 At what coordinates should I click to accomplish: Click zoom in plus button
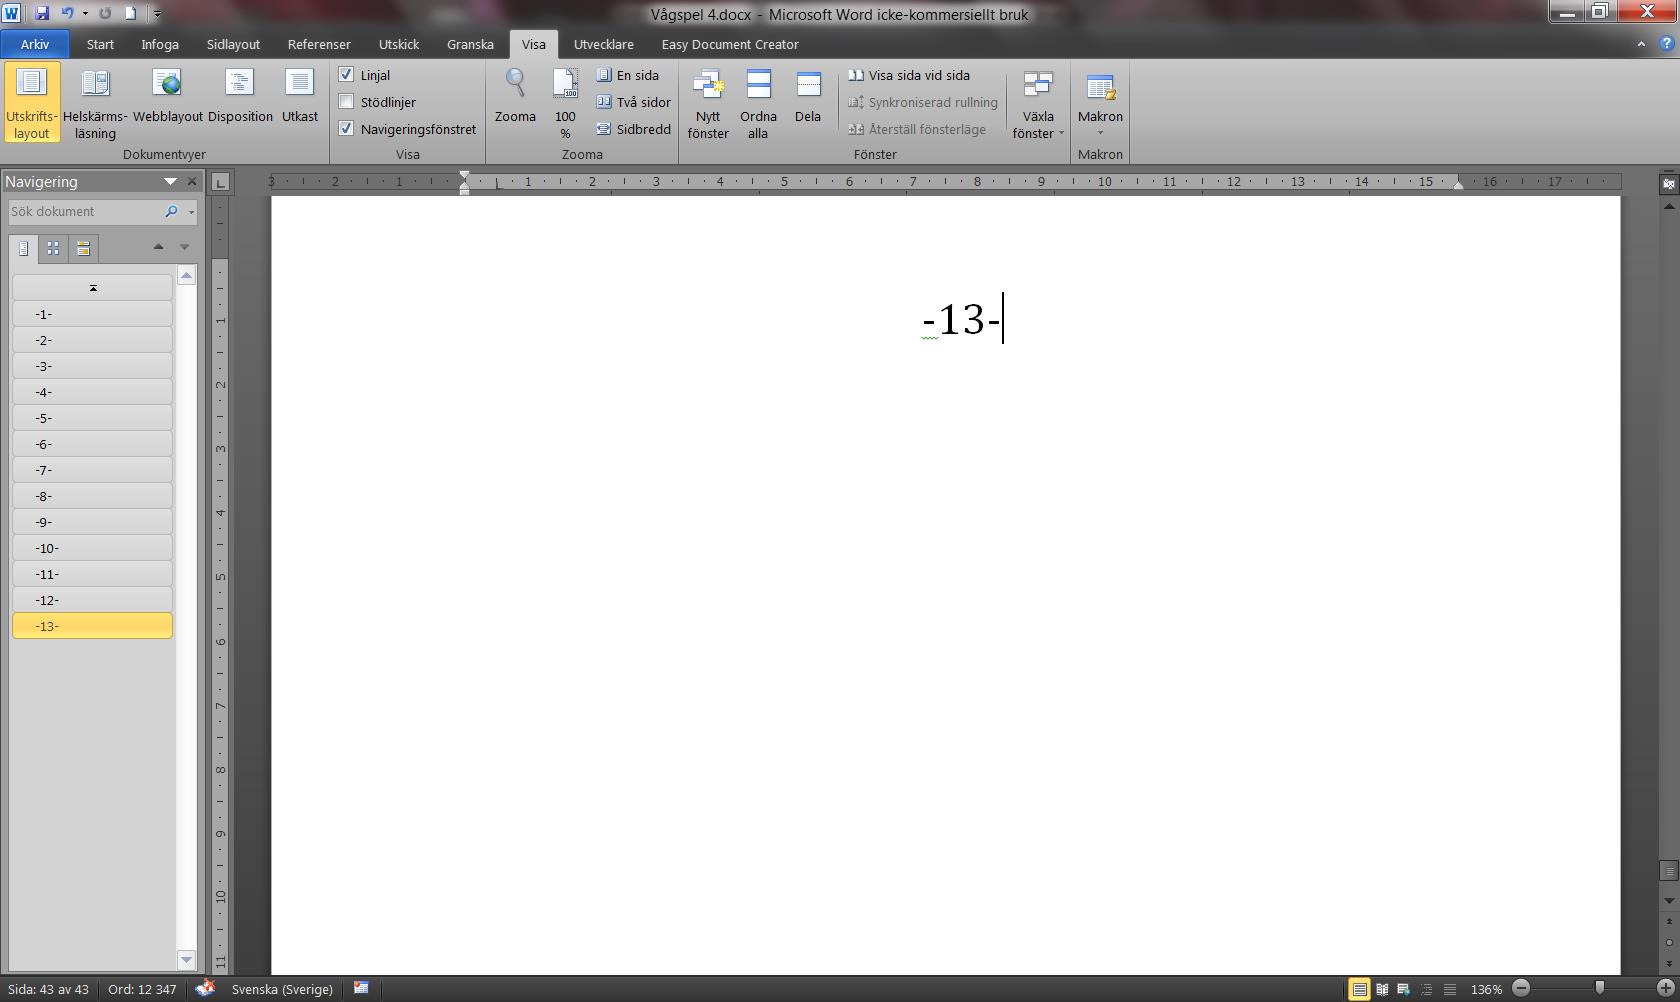click(x=1665, y=988)
